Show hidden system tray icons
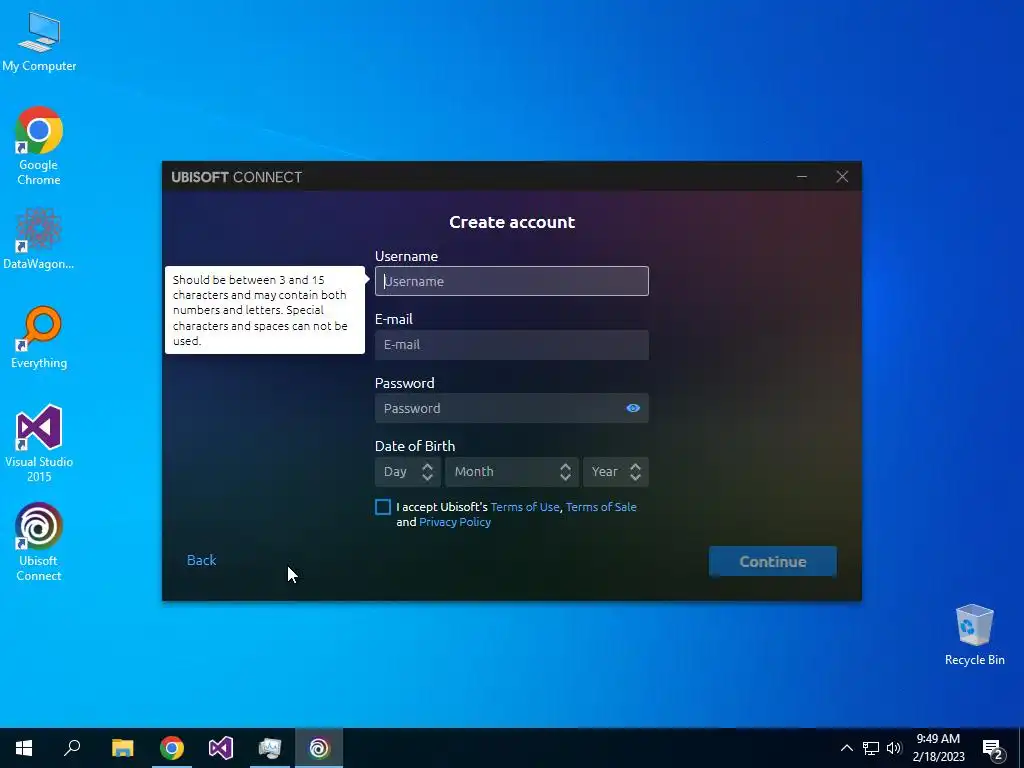Screen dimensions: 1024x768 tap(846, 748)
